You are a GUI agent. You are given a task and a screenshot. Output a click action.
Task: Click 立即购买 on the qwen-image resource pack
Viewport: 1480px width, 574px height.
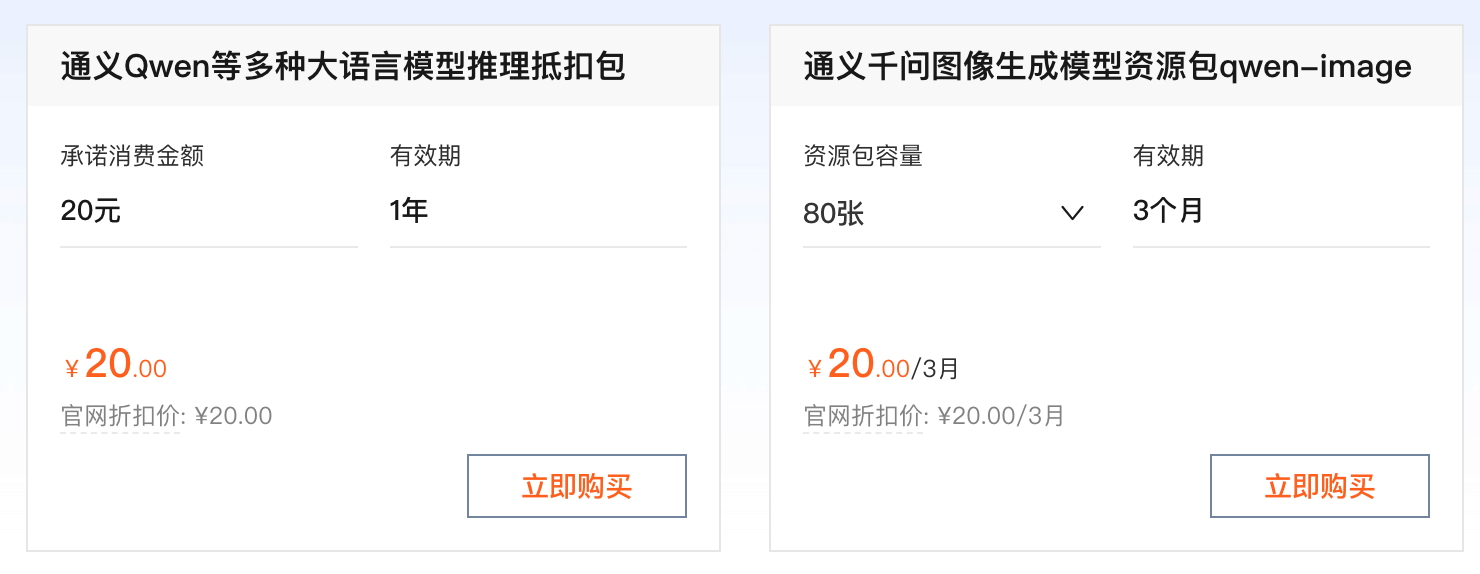1319,487
